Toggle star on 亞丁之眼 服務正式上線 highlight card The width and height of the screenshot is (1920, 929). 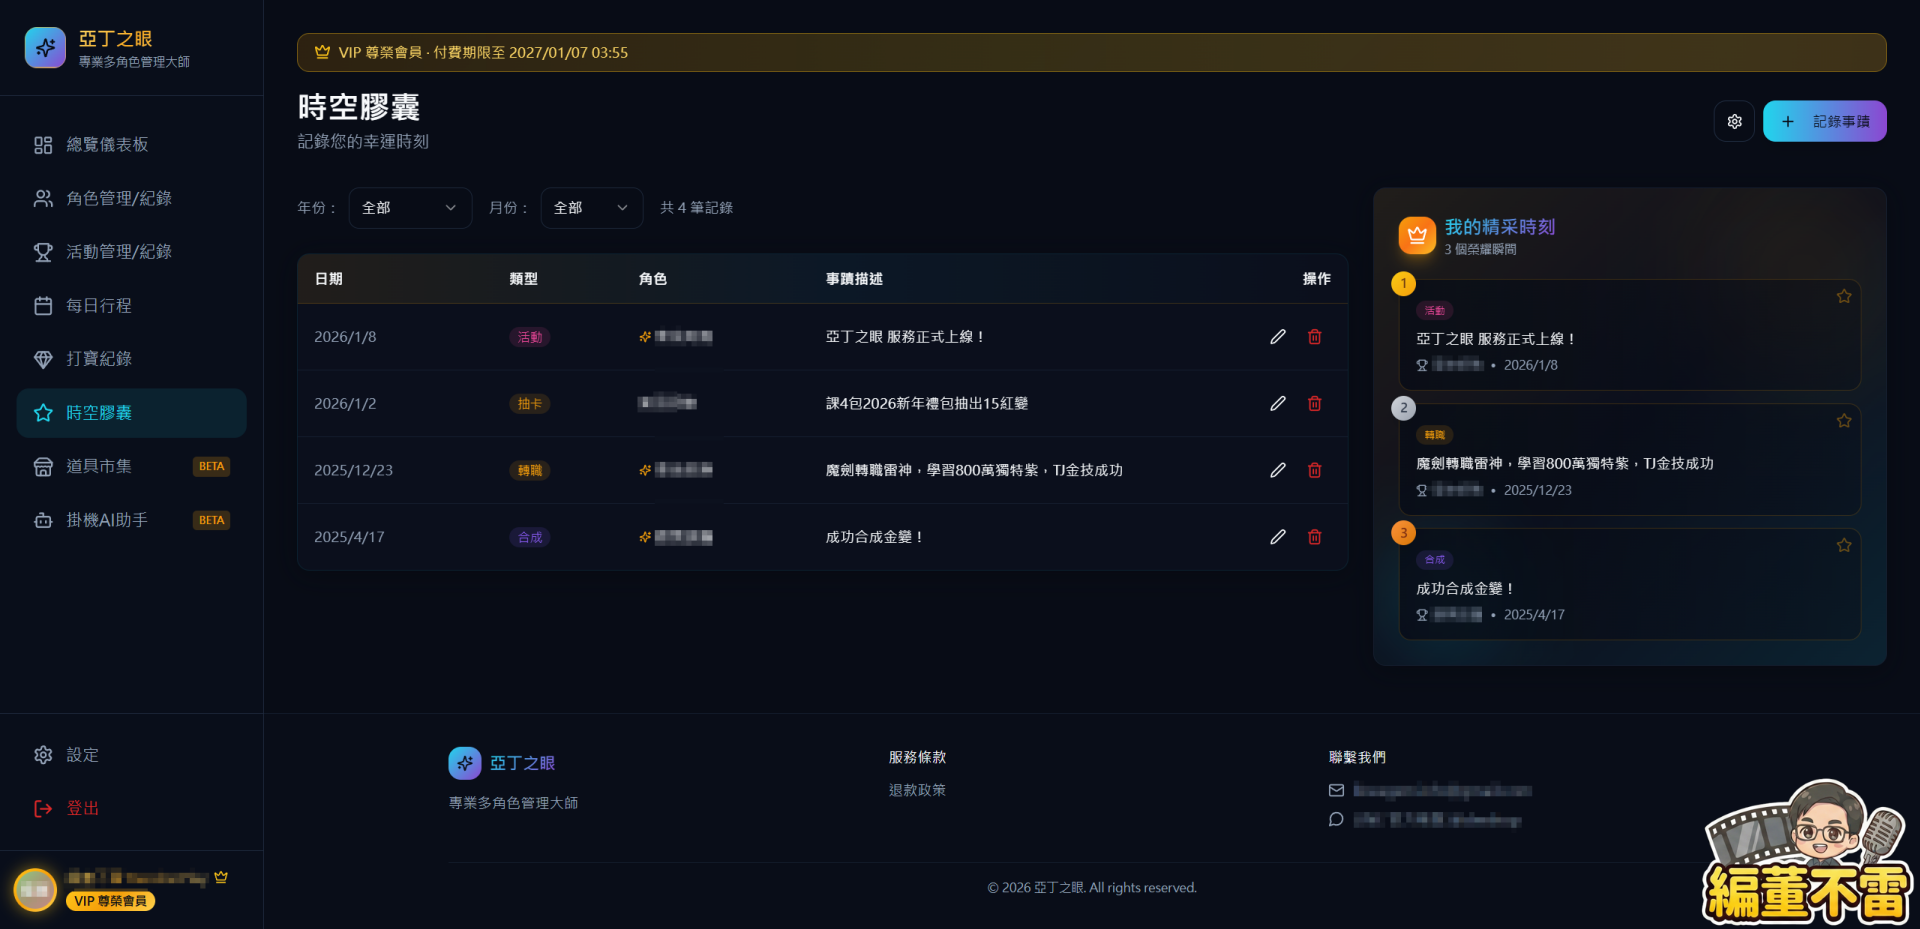(1843, 296)
